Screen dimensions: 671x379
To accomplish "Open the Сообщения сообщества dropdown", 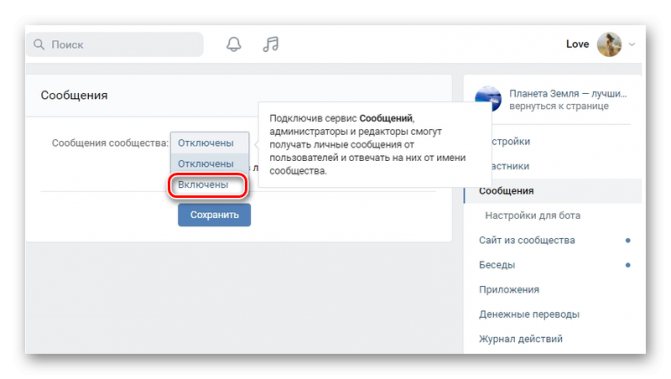I will click(x=210, y=143).
